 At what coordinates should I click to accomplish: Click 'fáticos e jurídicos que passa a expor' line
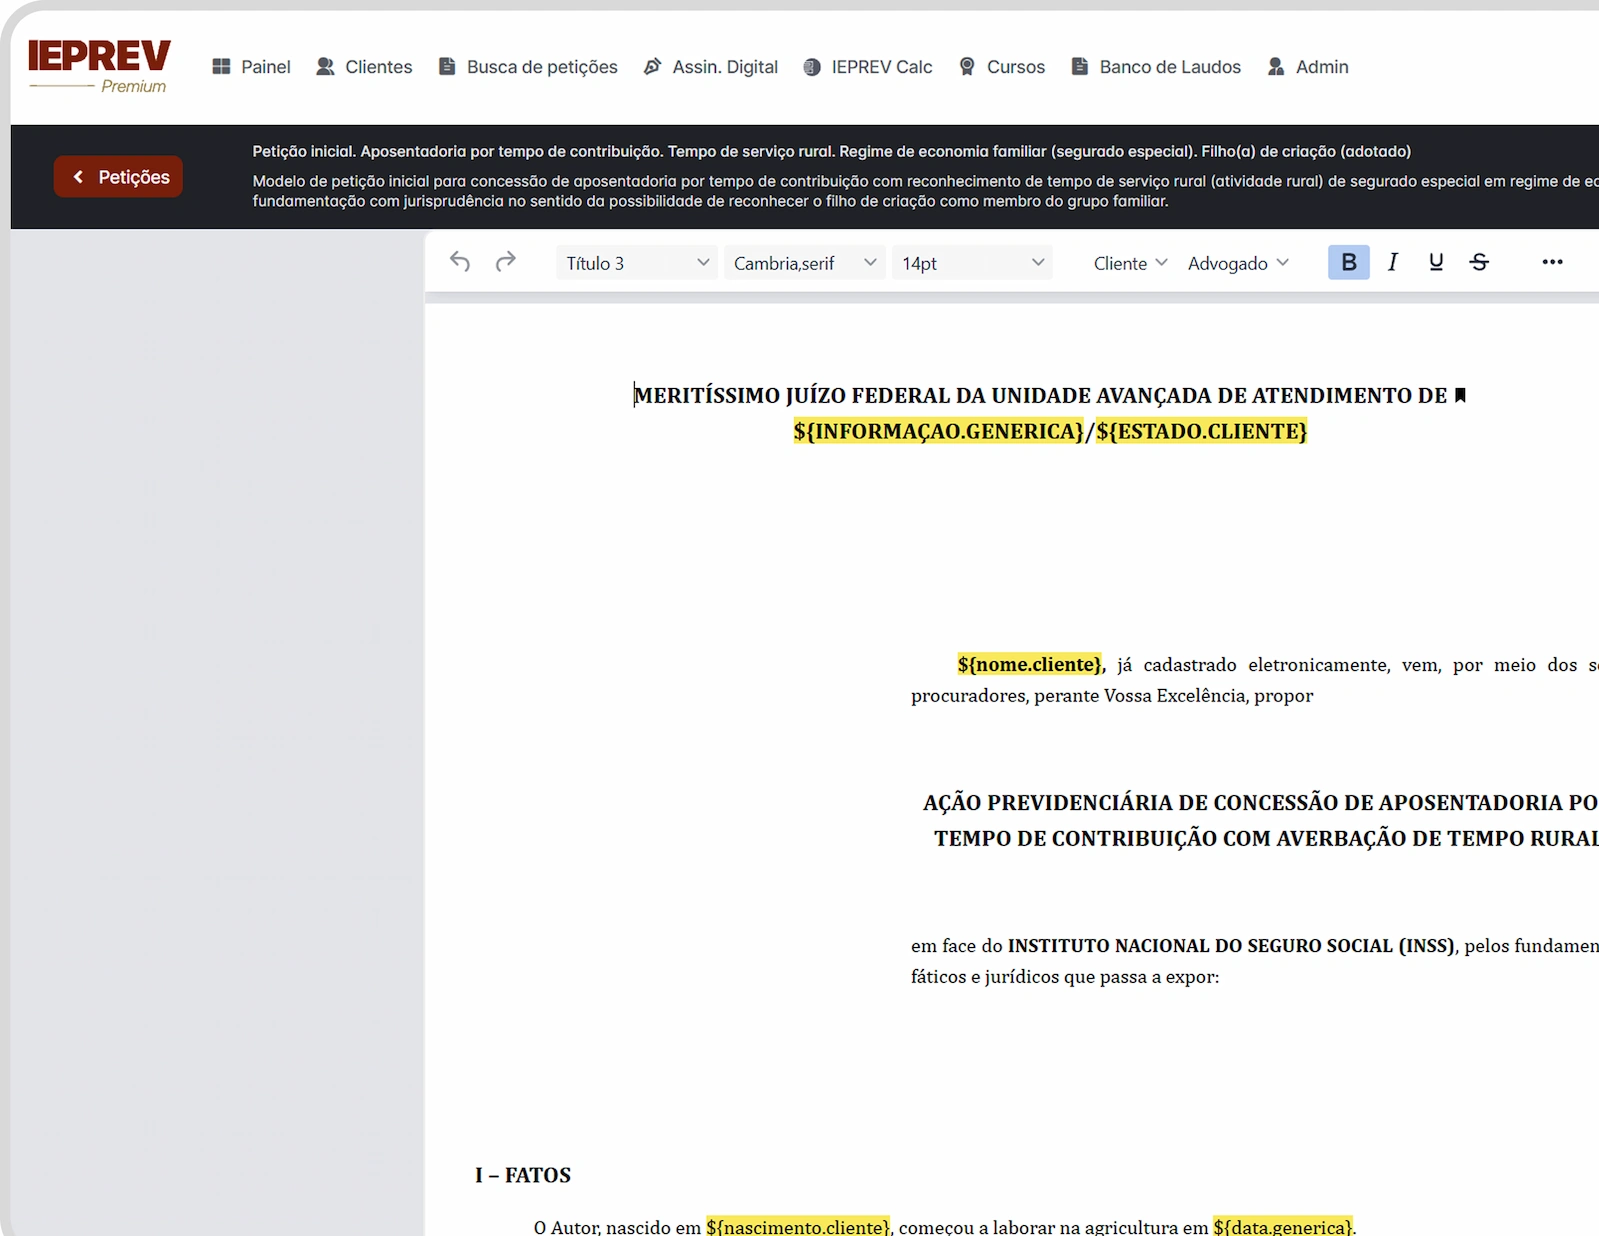(x=1065, y=977)
